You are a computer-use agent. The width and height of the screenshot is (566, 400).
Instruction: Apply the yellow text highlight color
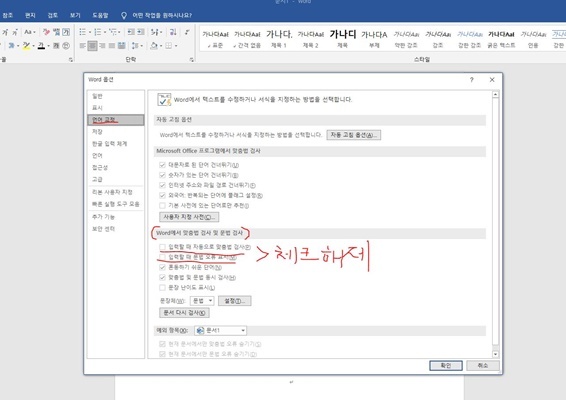[x=26, y=46]
